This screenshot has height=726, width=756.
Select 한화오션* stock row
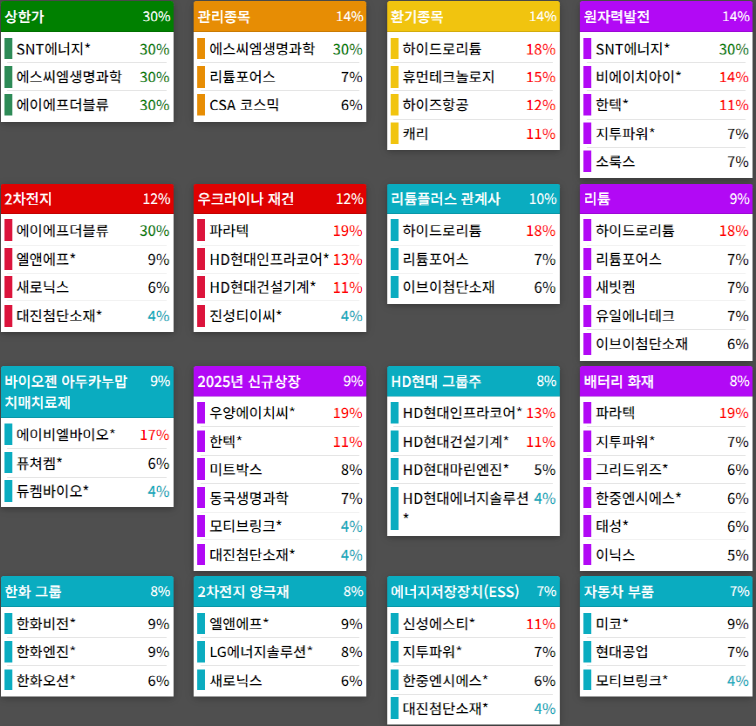pyautogui.click(x=87, y=680)
